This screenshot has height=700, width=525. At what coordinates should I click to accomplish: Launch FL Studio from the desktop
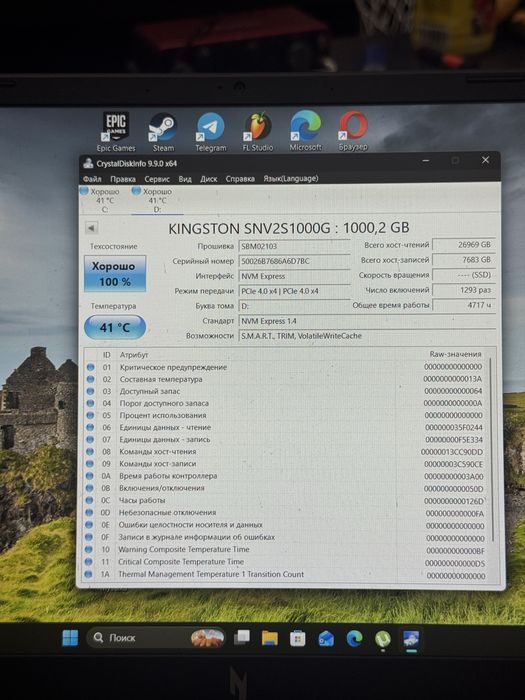coord(258,132)
